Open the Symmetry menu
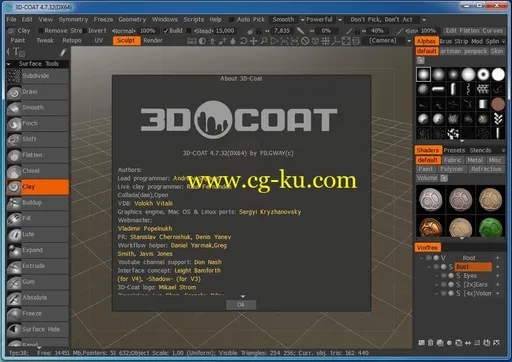 (x=73, y=20)
